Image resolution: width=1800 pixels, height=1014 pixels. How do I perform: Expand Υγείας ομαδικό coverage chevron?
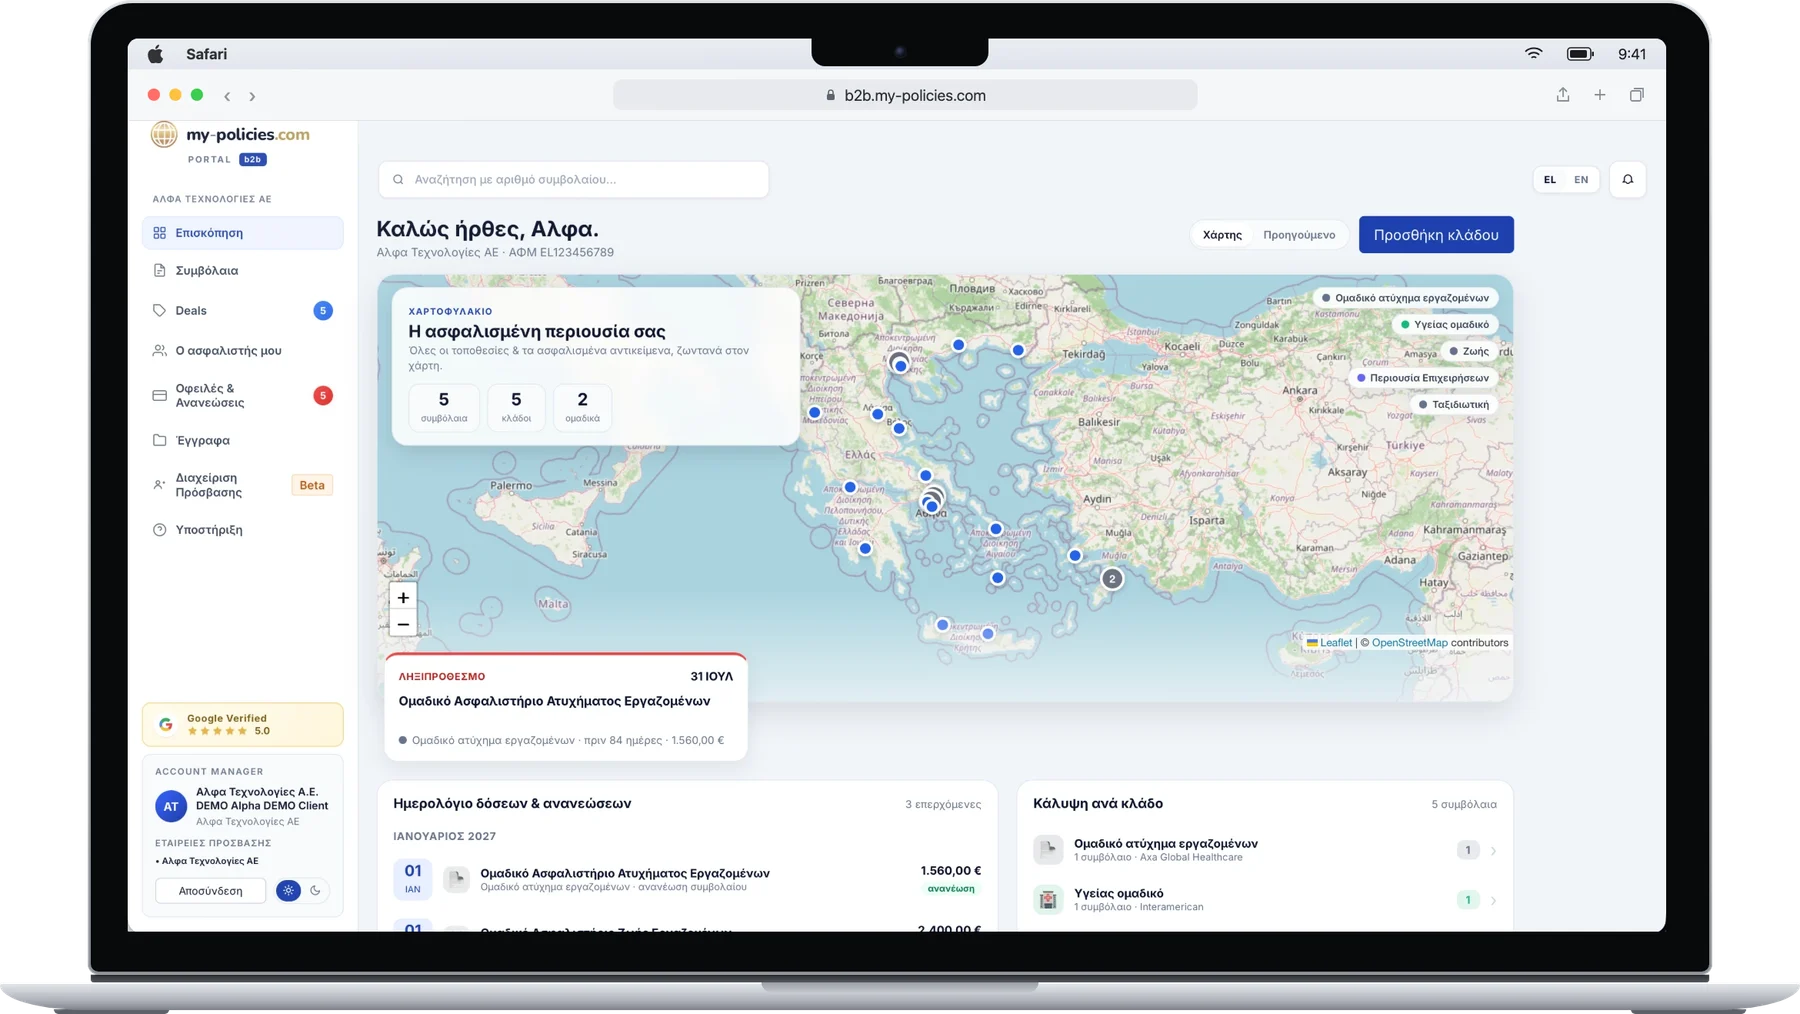pos(1493,901)
